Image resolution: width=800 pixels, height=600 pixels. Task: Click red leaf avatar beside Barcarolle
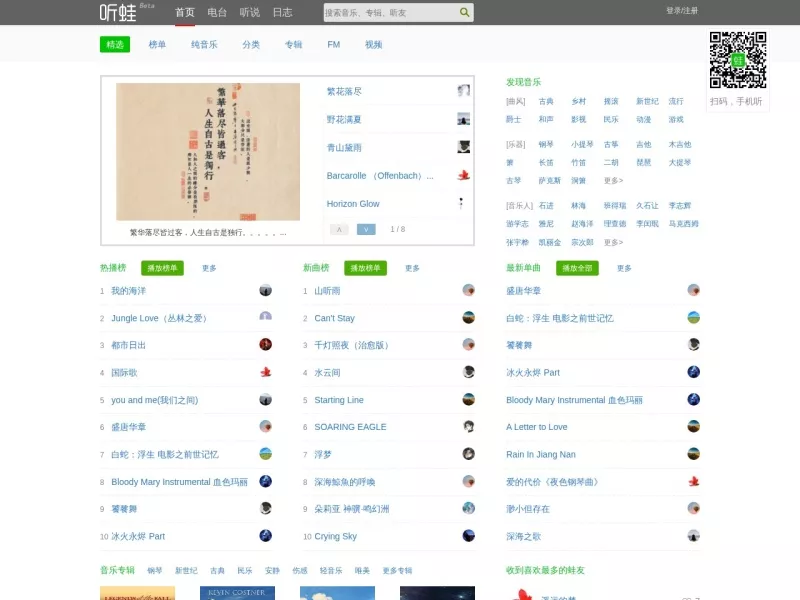463,175
